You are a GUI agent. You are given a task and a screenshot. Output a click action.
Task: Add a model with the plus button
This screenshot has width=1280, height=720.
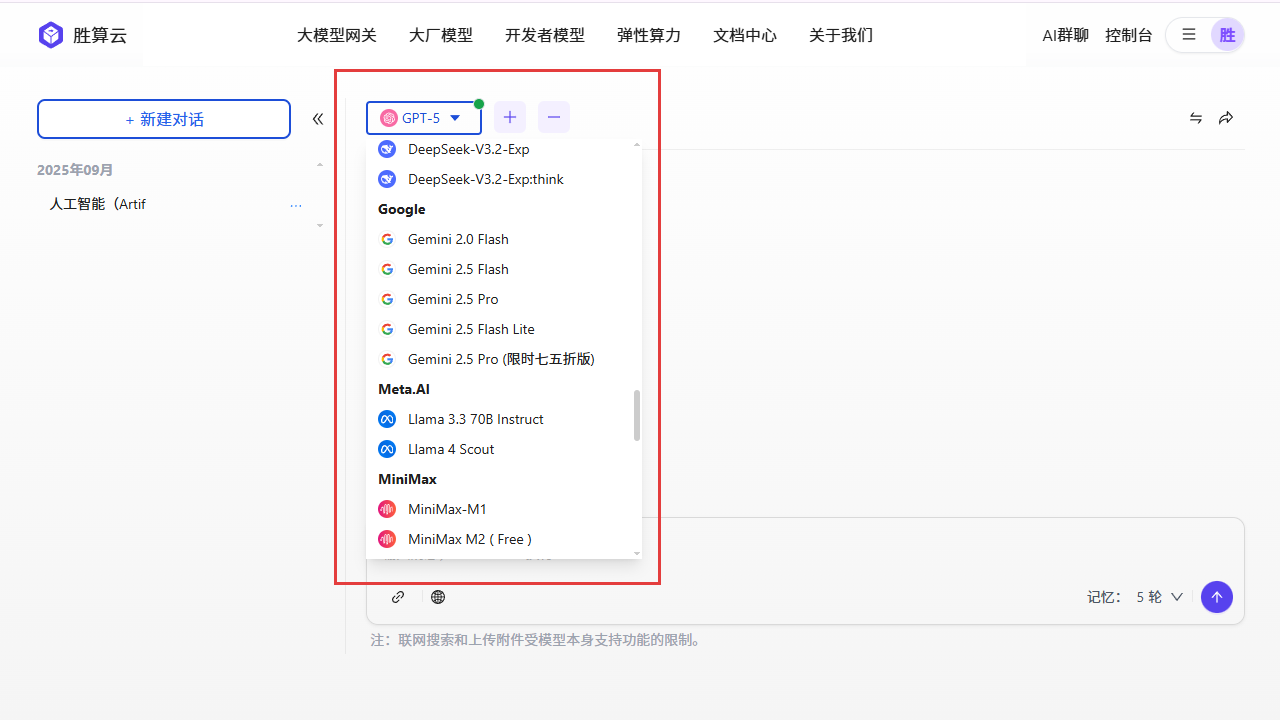[x=510, y=117]
